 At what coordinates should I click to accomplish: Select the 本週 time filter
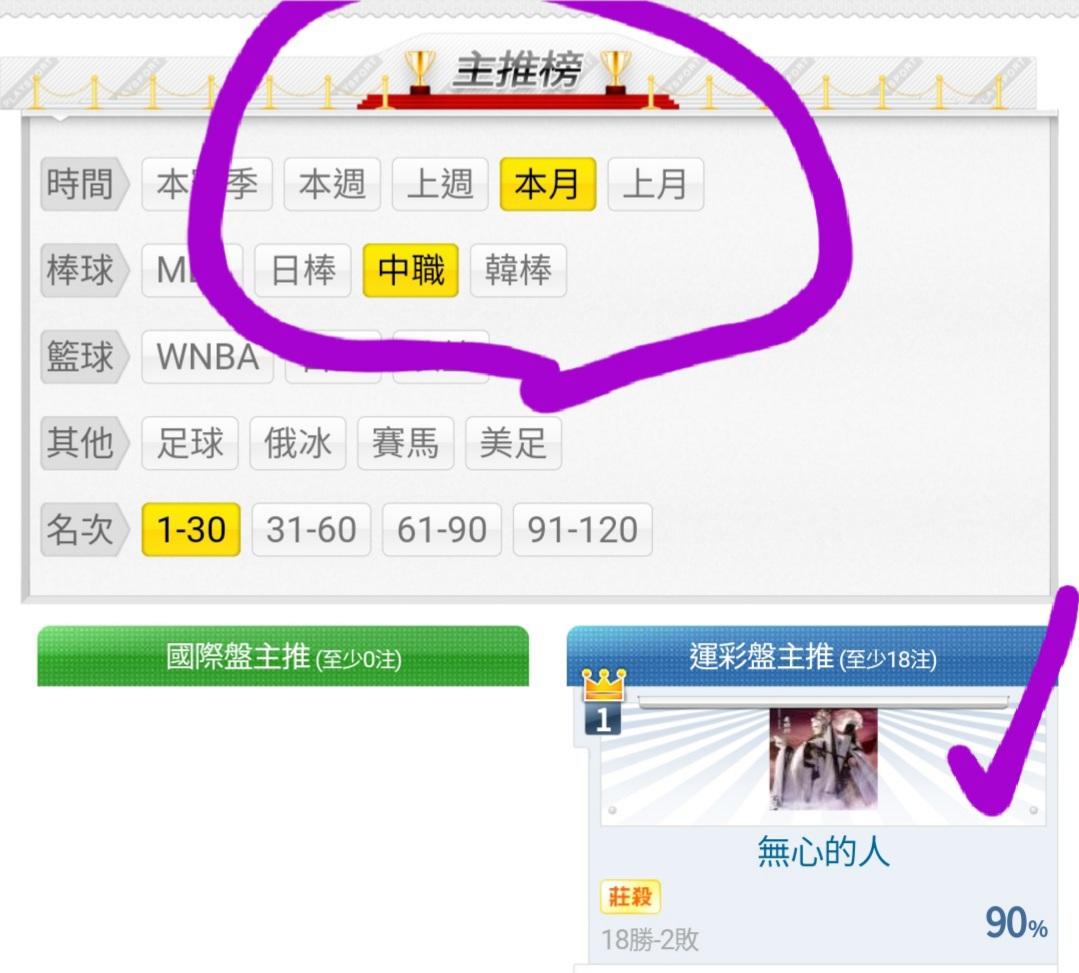tap(332, 184)
